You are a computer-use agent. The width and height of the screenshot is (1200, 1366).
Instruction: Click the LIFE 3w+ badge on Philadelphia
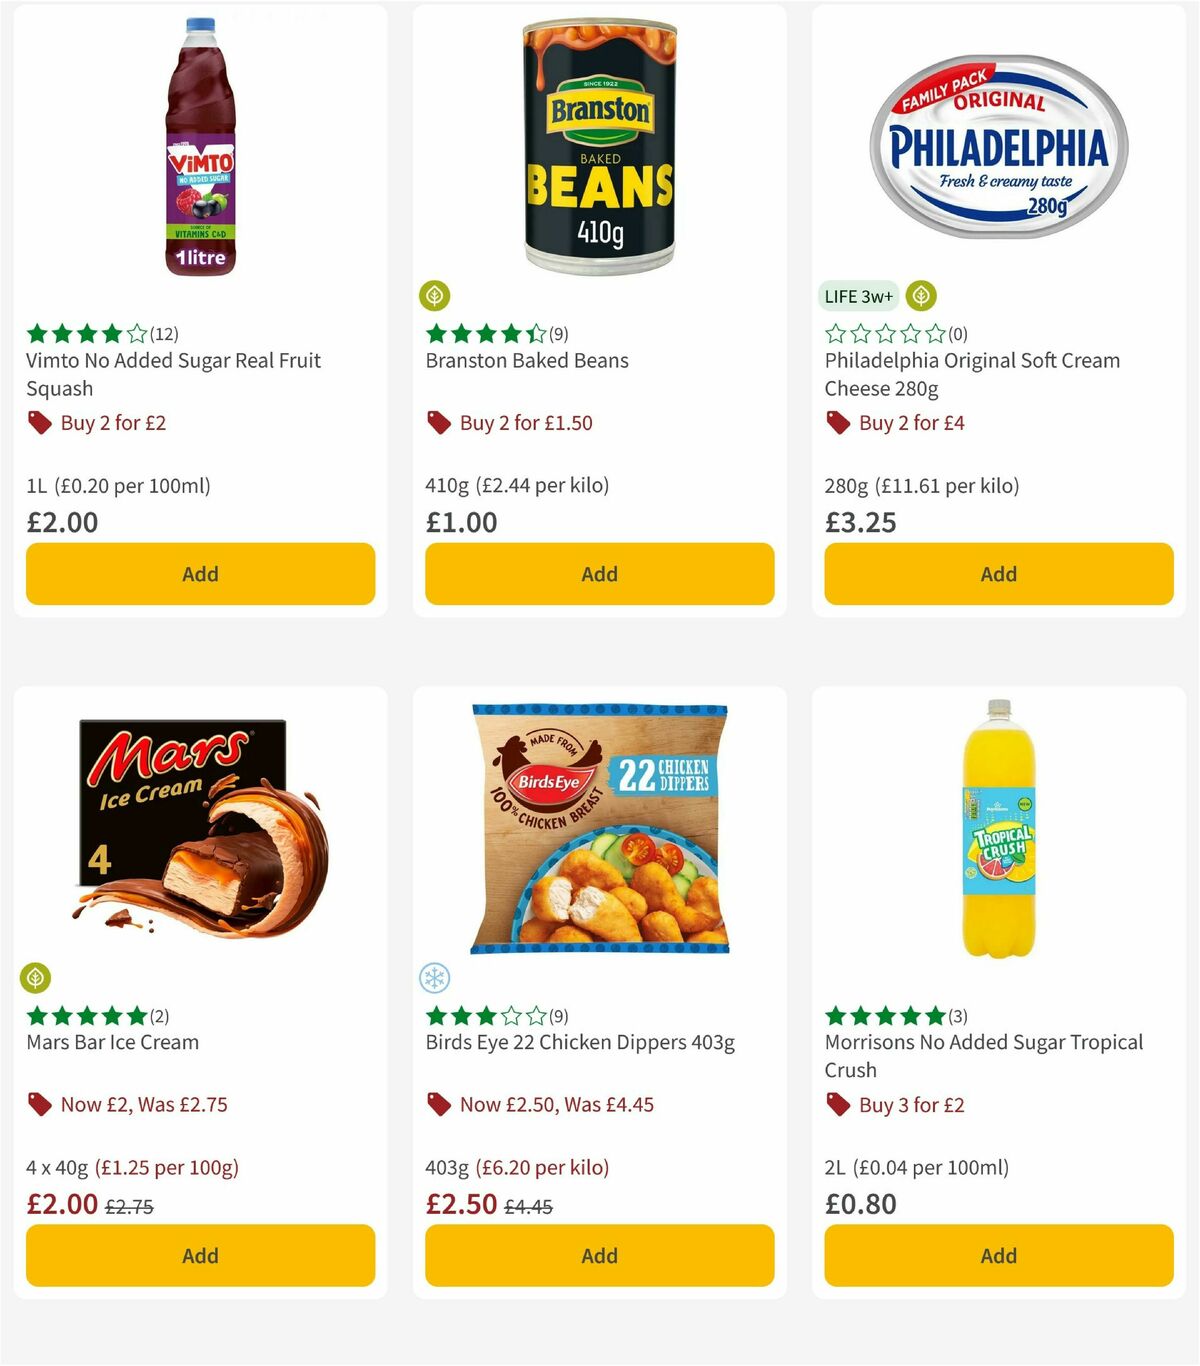pyautogui.click(x=857, y=296)
